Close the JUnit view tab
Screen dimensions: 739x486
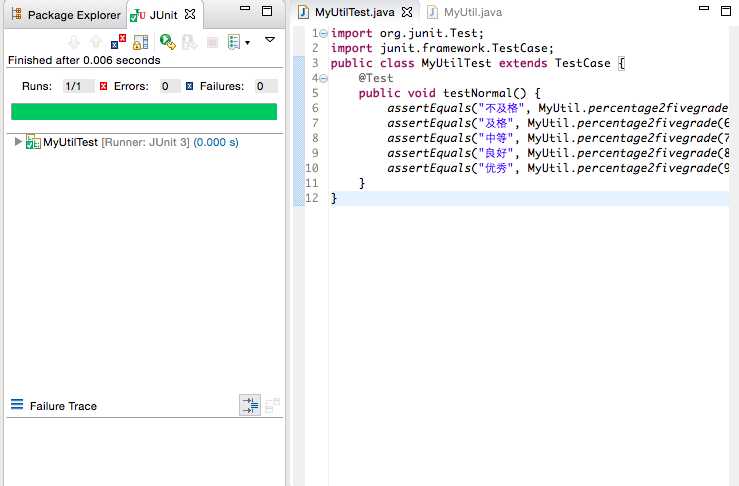(190, 15)
